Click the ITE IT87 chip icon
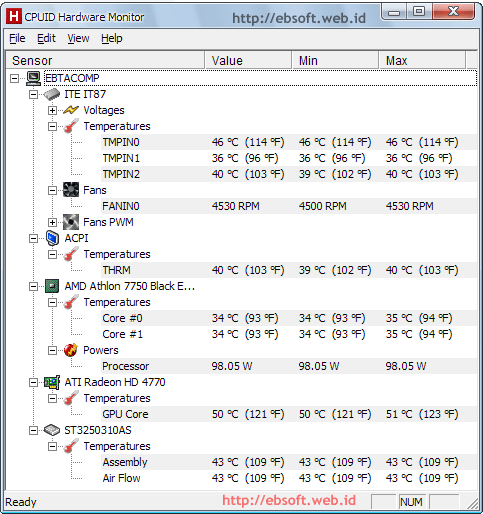Viewport: 483px width, 514px height. click(52, 94)
